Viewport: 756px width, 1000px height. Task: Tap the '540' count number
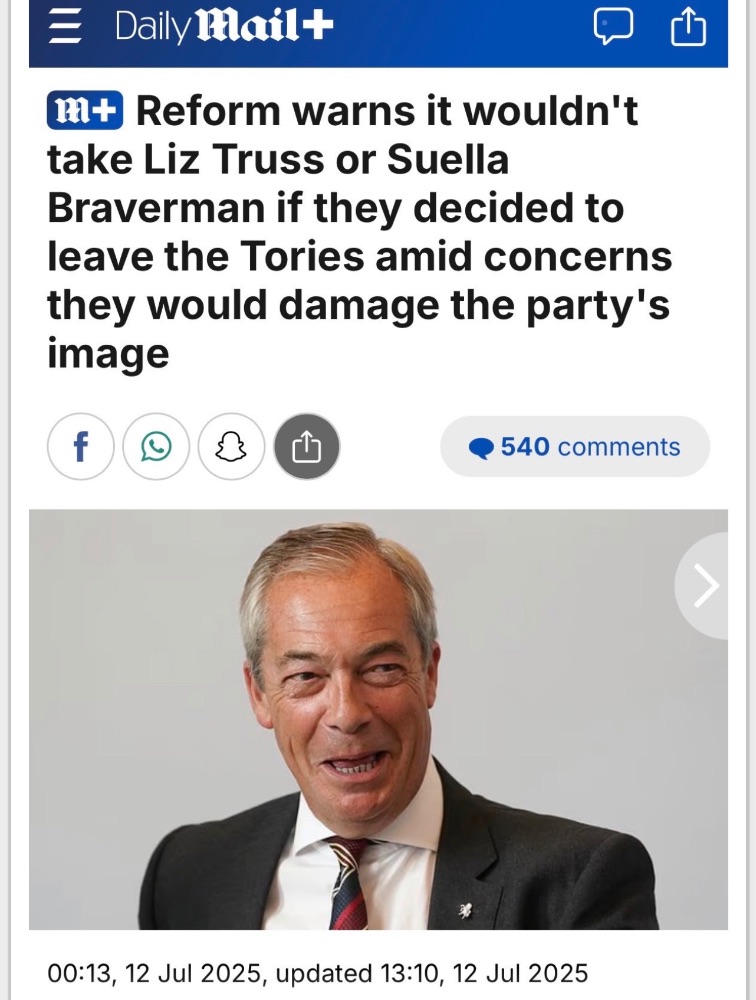(x=525, y=446)
